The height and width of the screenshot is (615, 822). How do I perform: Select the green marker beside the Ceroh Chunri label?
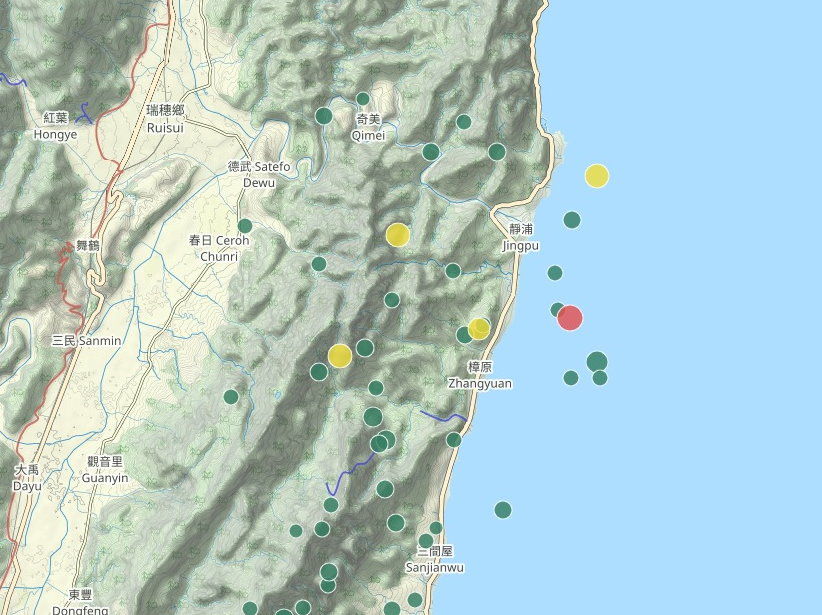click(245, 226)
